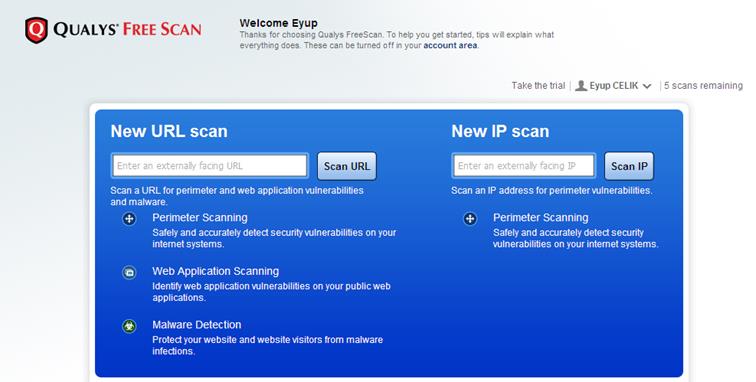The image size is (756, 382).
Task: Focus the externally facing IP input field
Action: [x=524, y=166]
